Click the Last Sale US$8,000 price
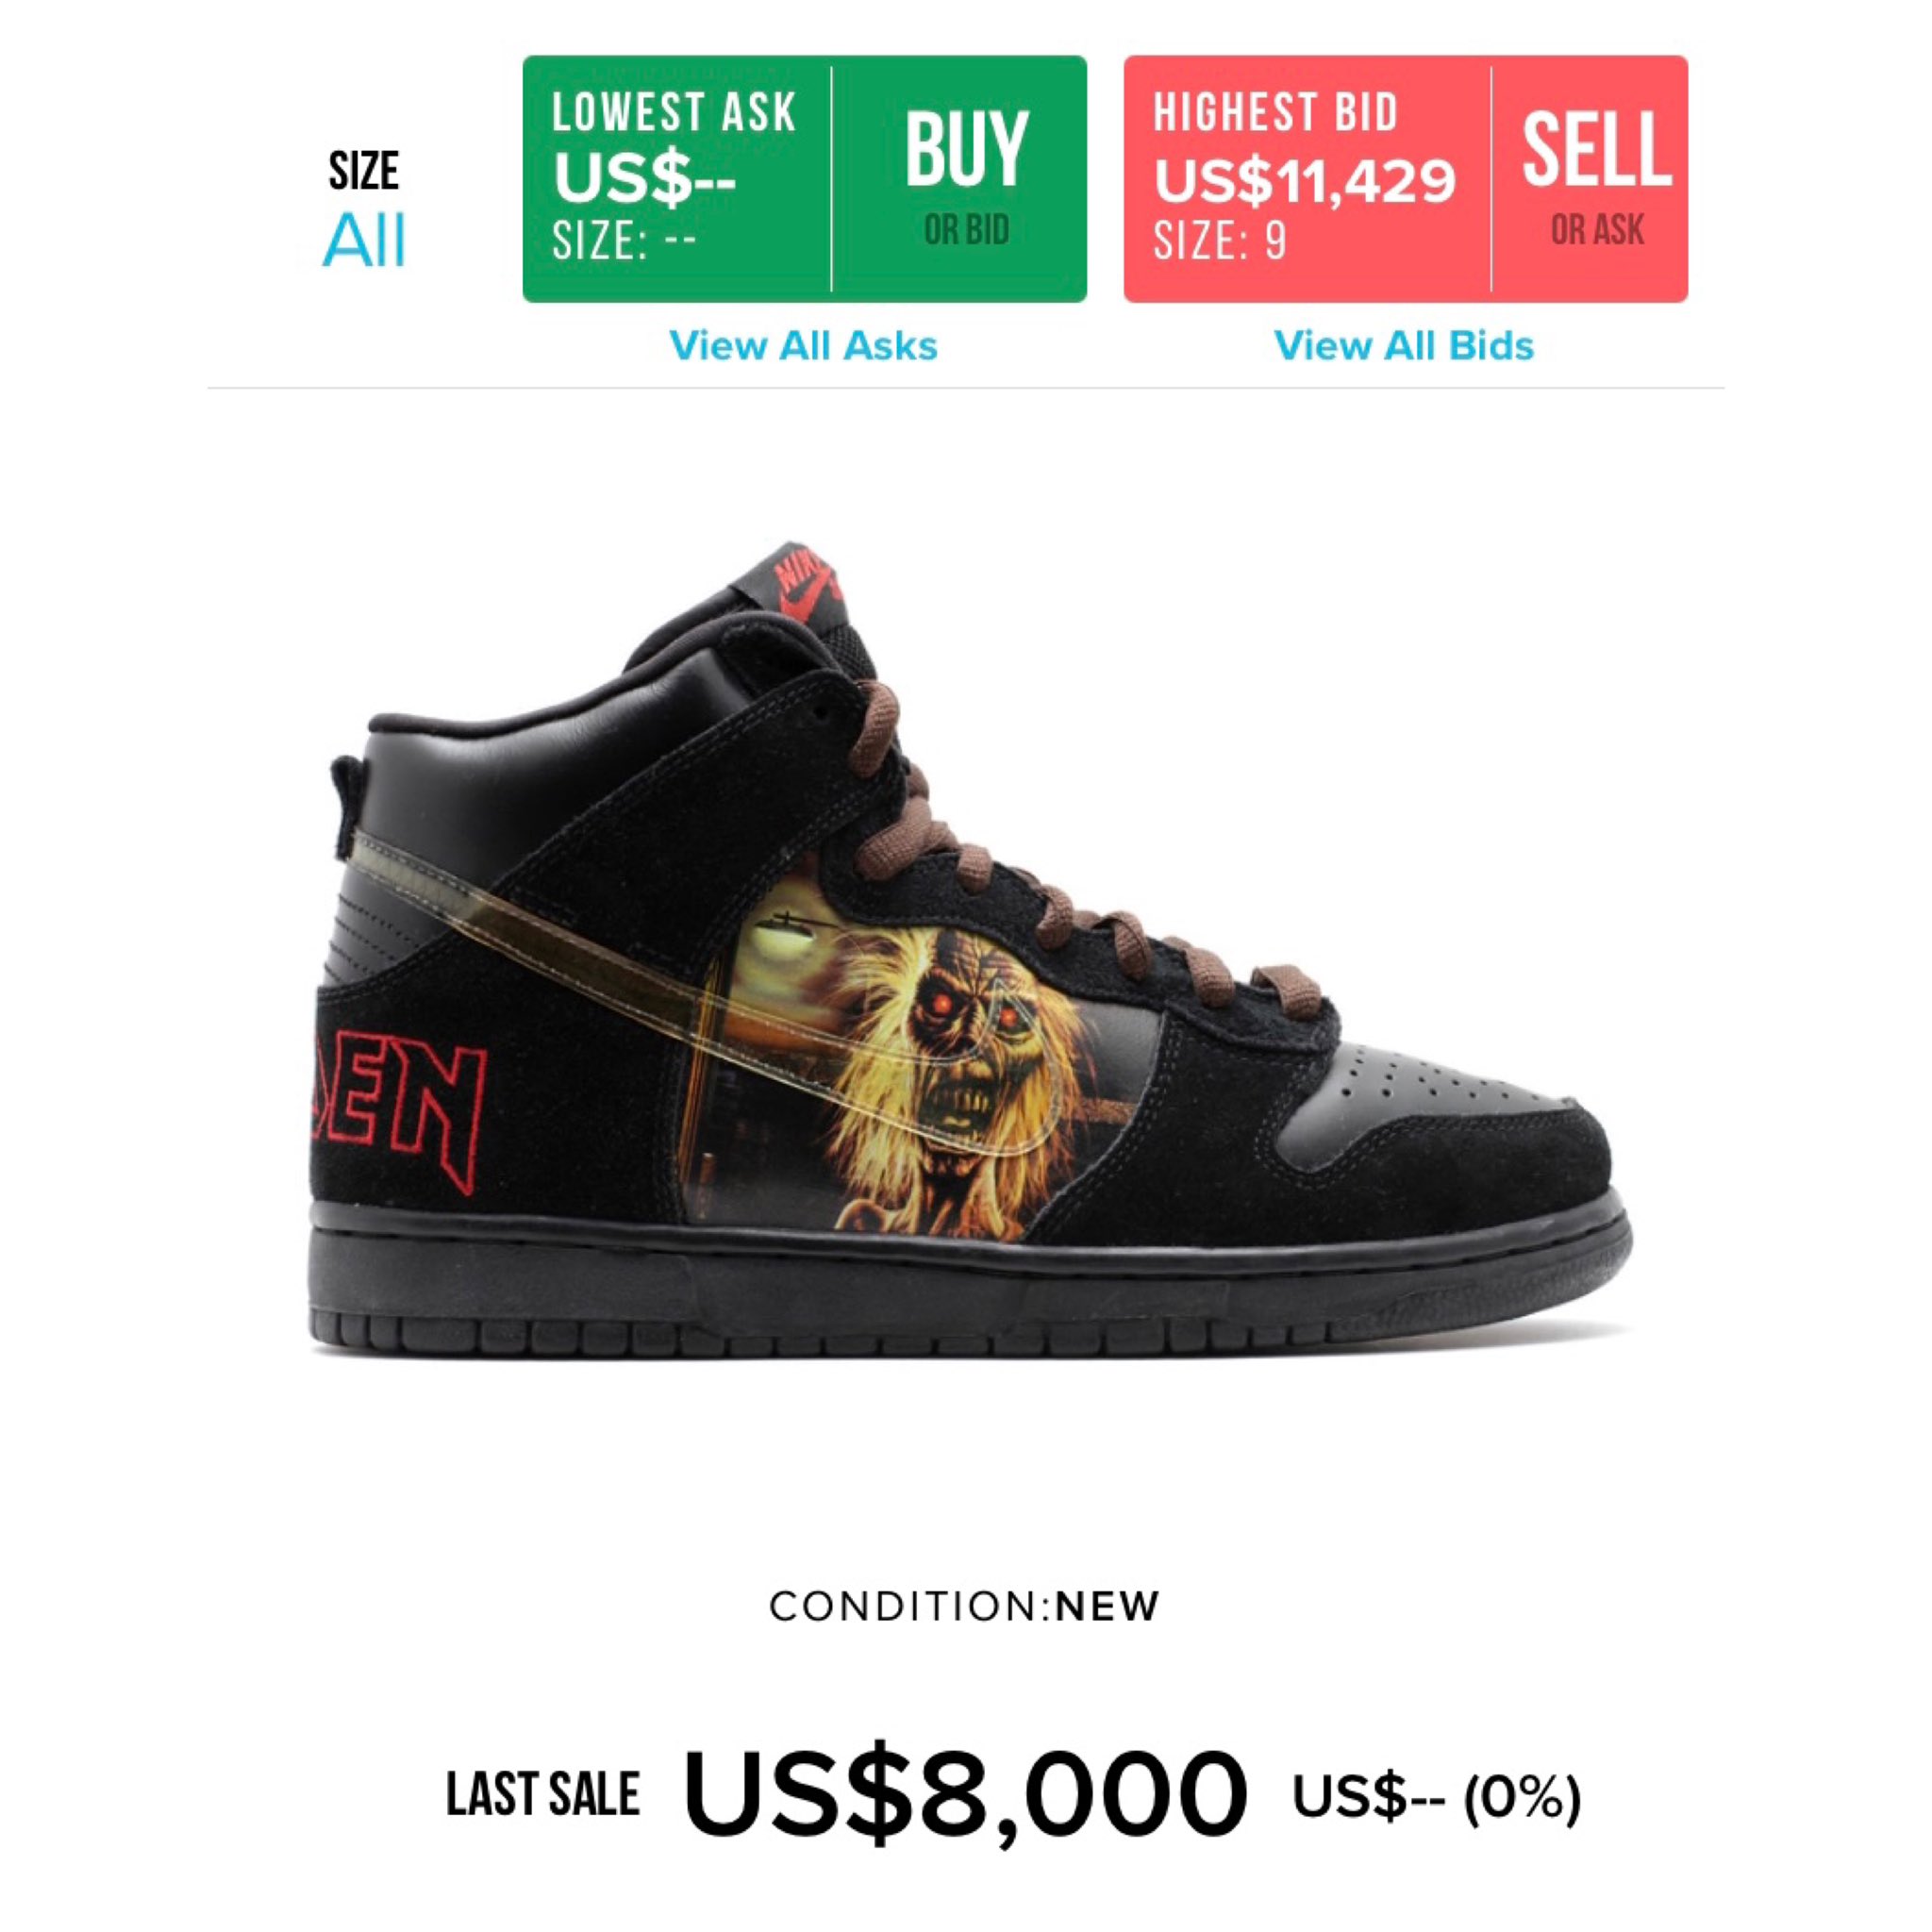 click(x=966, y=1794)
